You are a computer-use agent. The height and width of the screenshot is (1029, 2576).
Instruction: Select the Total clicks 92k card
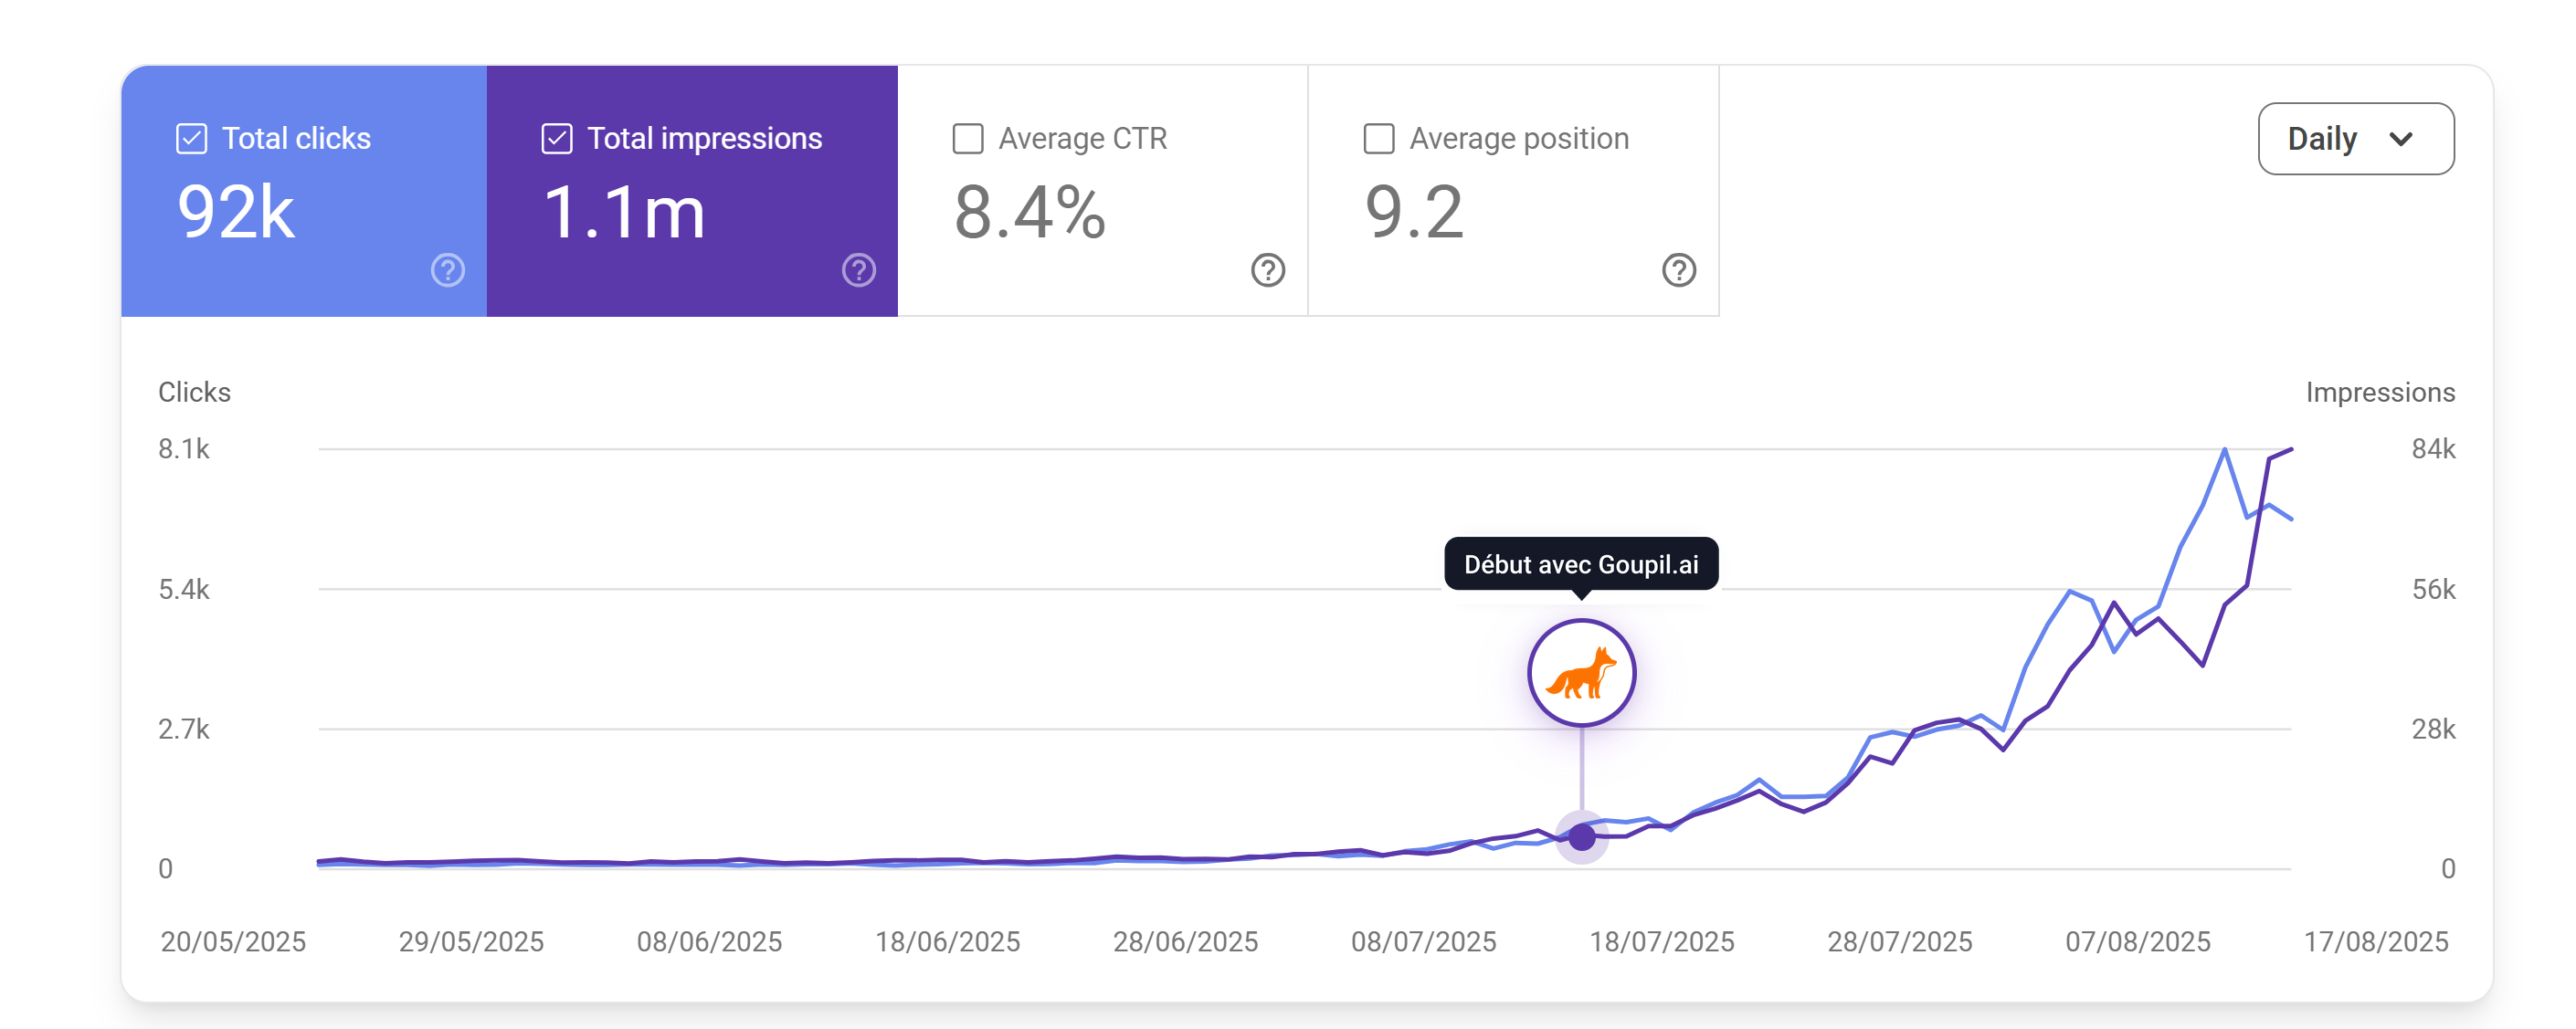click(x=304, y=191)
